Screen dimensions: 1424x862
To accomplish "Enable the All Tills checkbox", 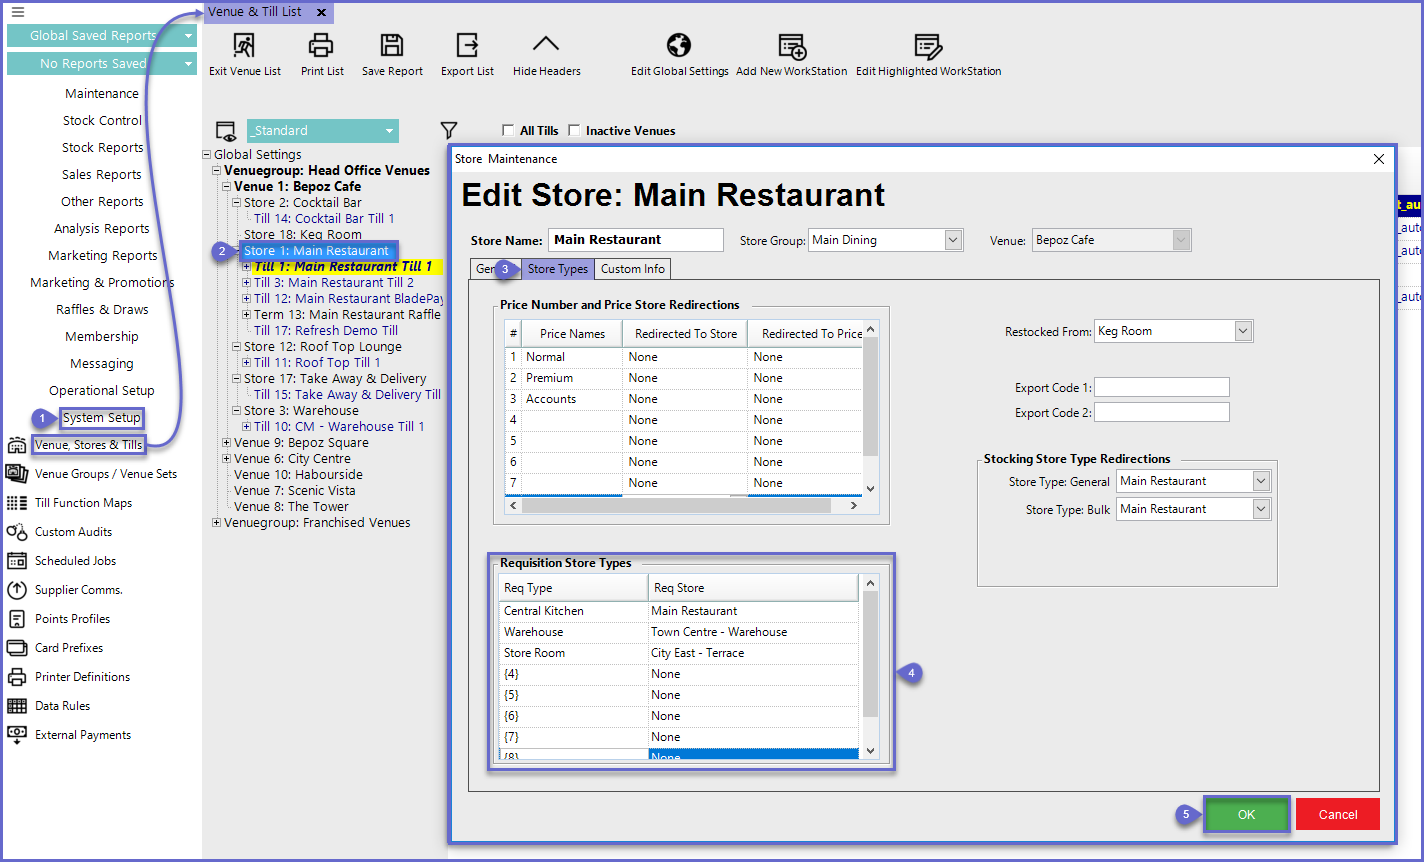I will (509, 131).
